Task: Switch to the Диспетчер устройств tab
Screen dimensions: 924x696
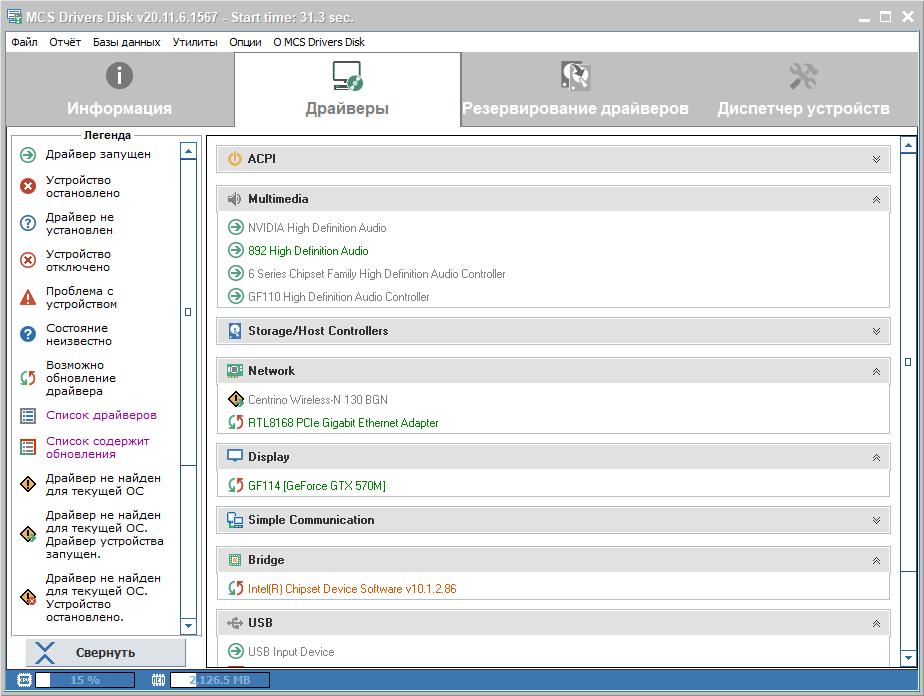Action: [803, 89]
